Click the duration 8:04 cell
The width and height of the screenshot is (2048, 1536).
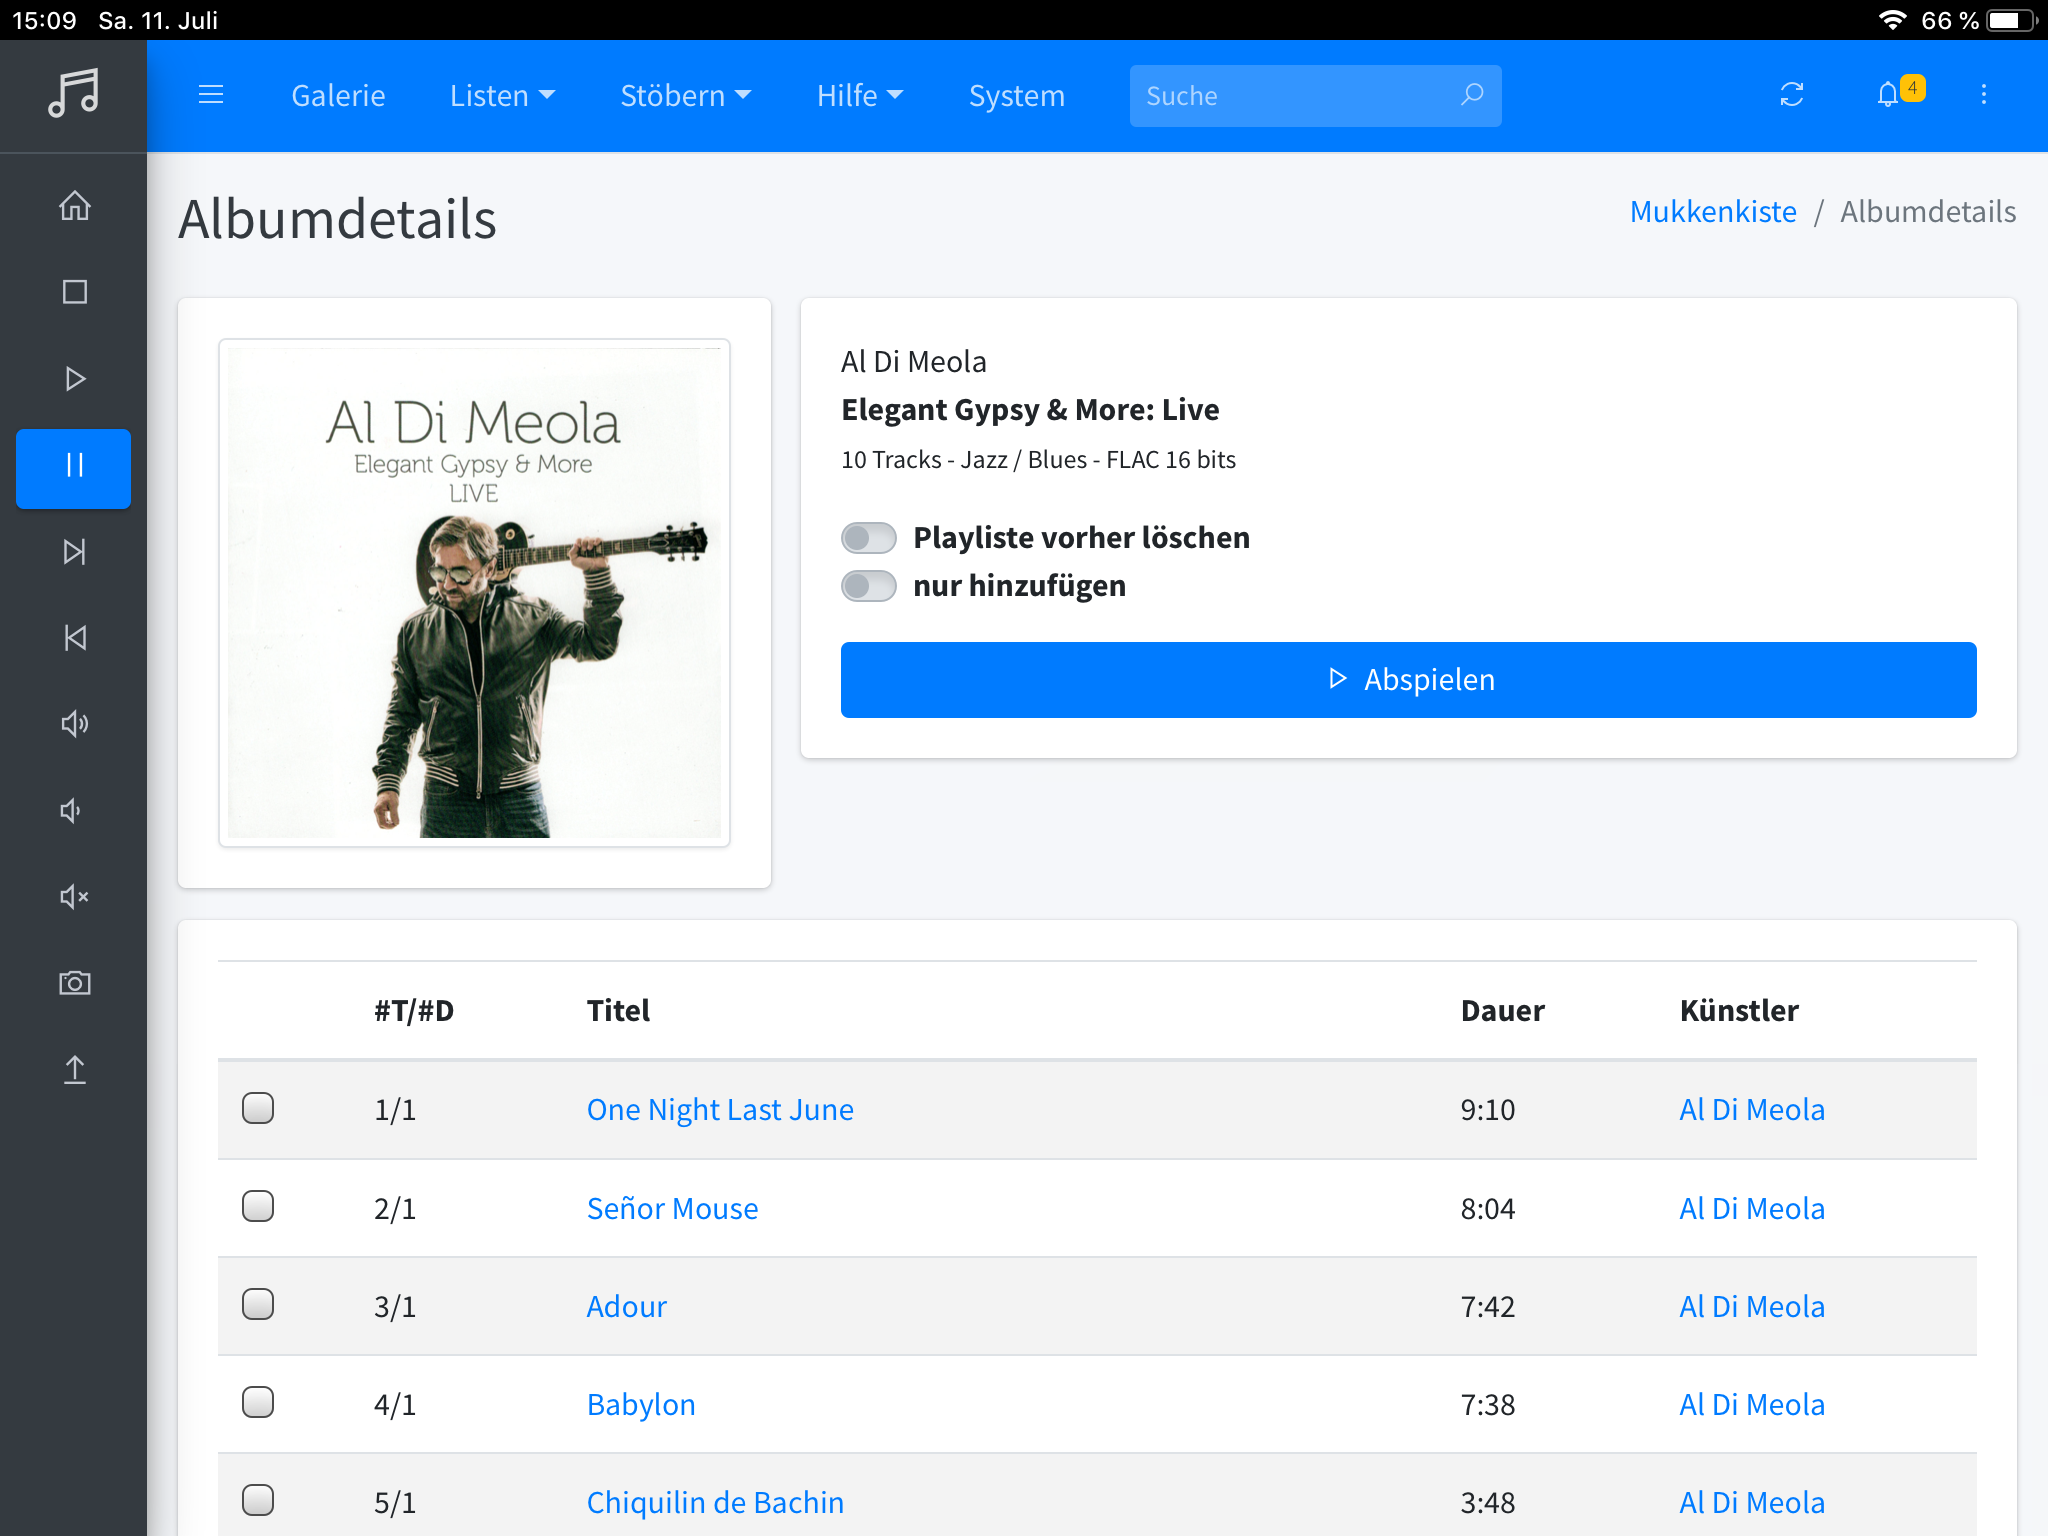1488,1209
